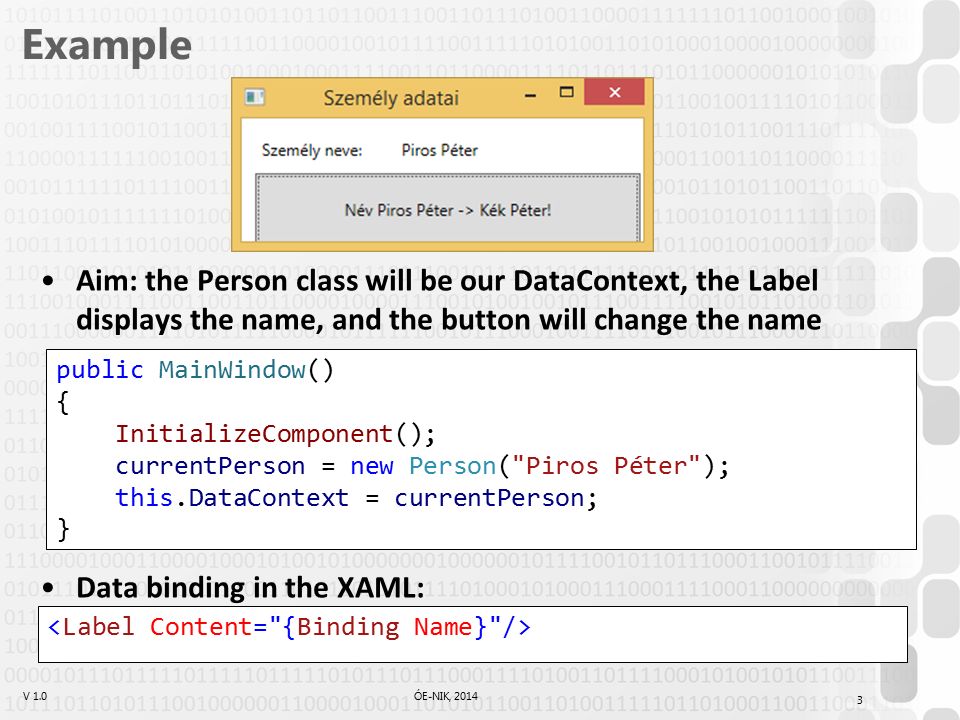
Task: Close the Személy adatai window
Action: 614,92
